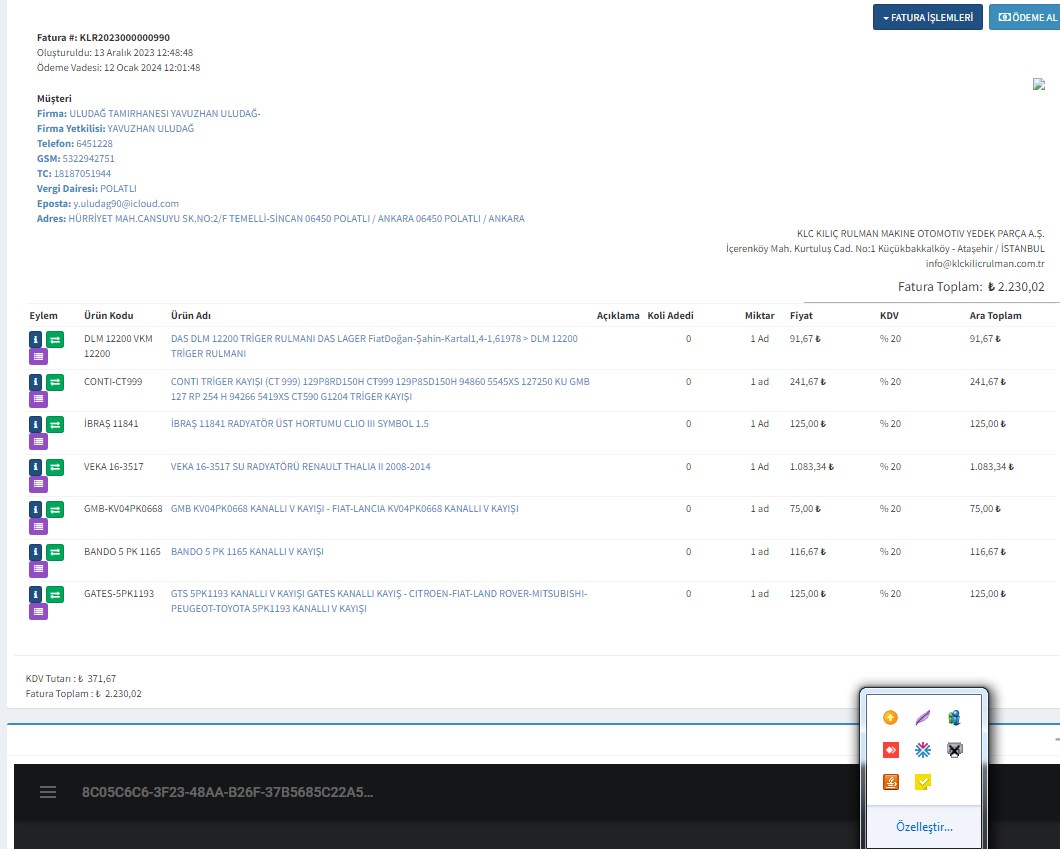Viewport: 1060px width, 849px height.
Task: Click Özelleştir link in tray popup
Action: (x=924, y=827)
